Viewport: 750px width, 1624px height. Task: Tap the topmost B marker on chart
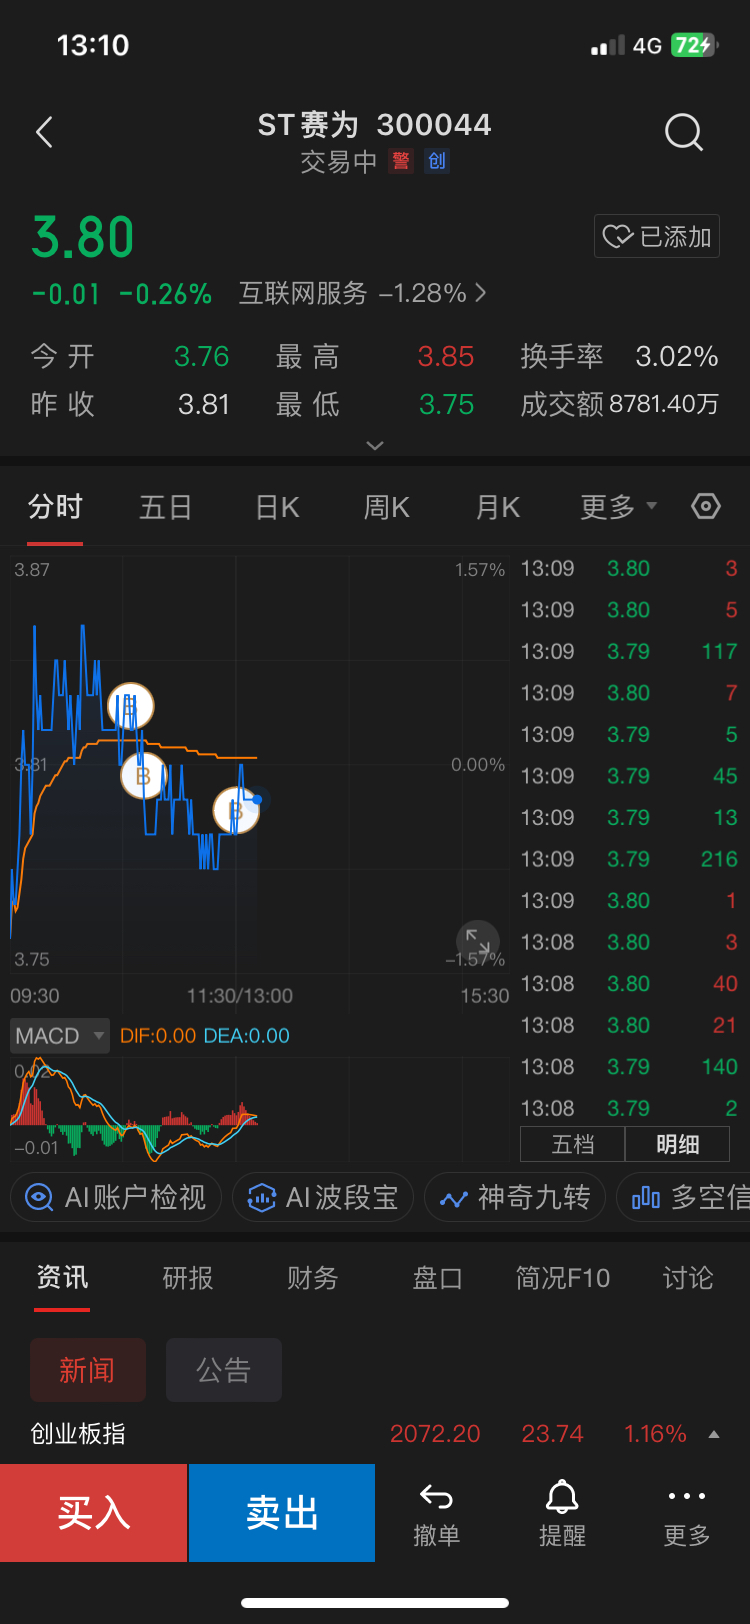130,706
